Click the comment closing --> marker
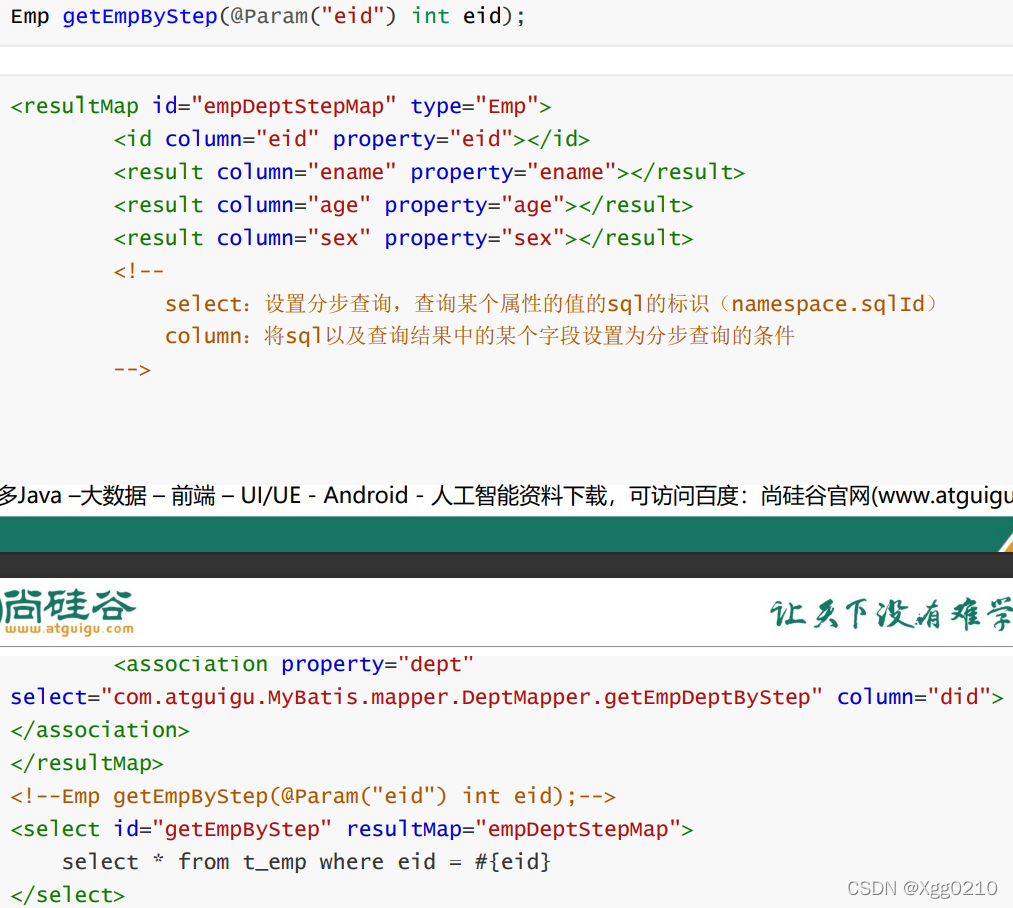The height and width of the screenshot is (908, 1013). point(132,370)
